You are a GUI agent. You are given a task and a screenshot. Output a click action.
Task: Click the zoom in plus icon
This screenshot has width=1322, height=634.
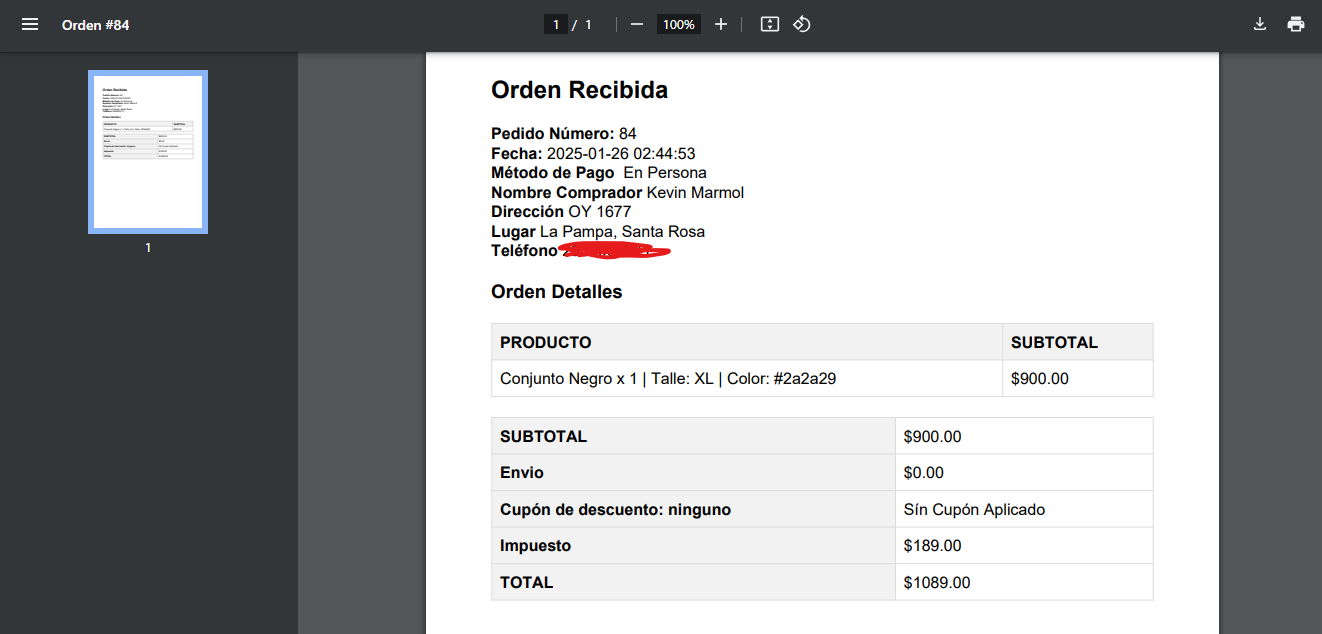pyautogui.click(x=721, y=24)
